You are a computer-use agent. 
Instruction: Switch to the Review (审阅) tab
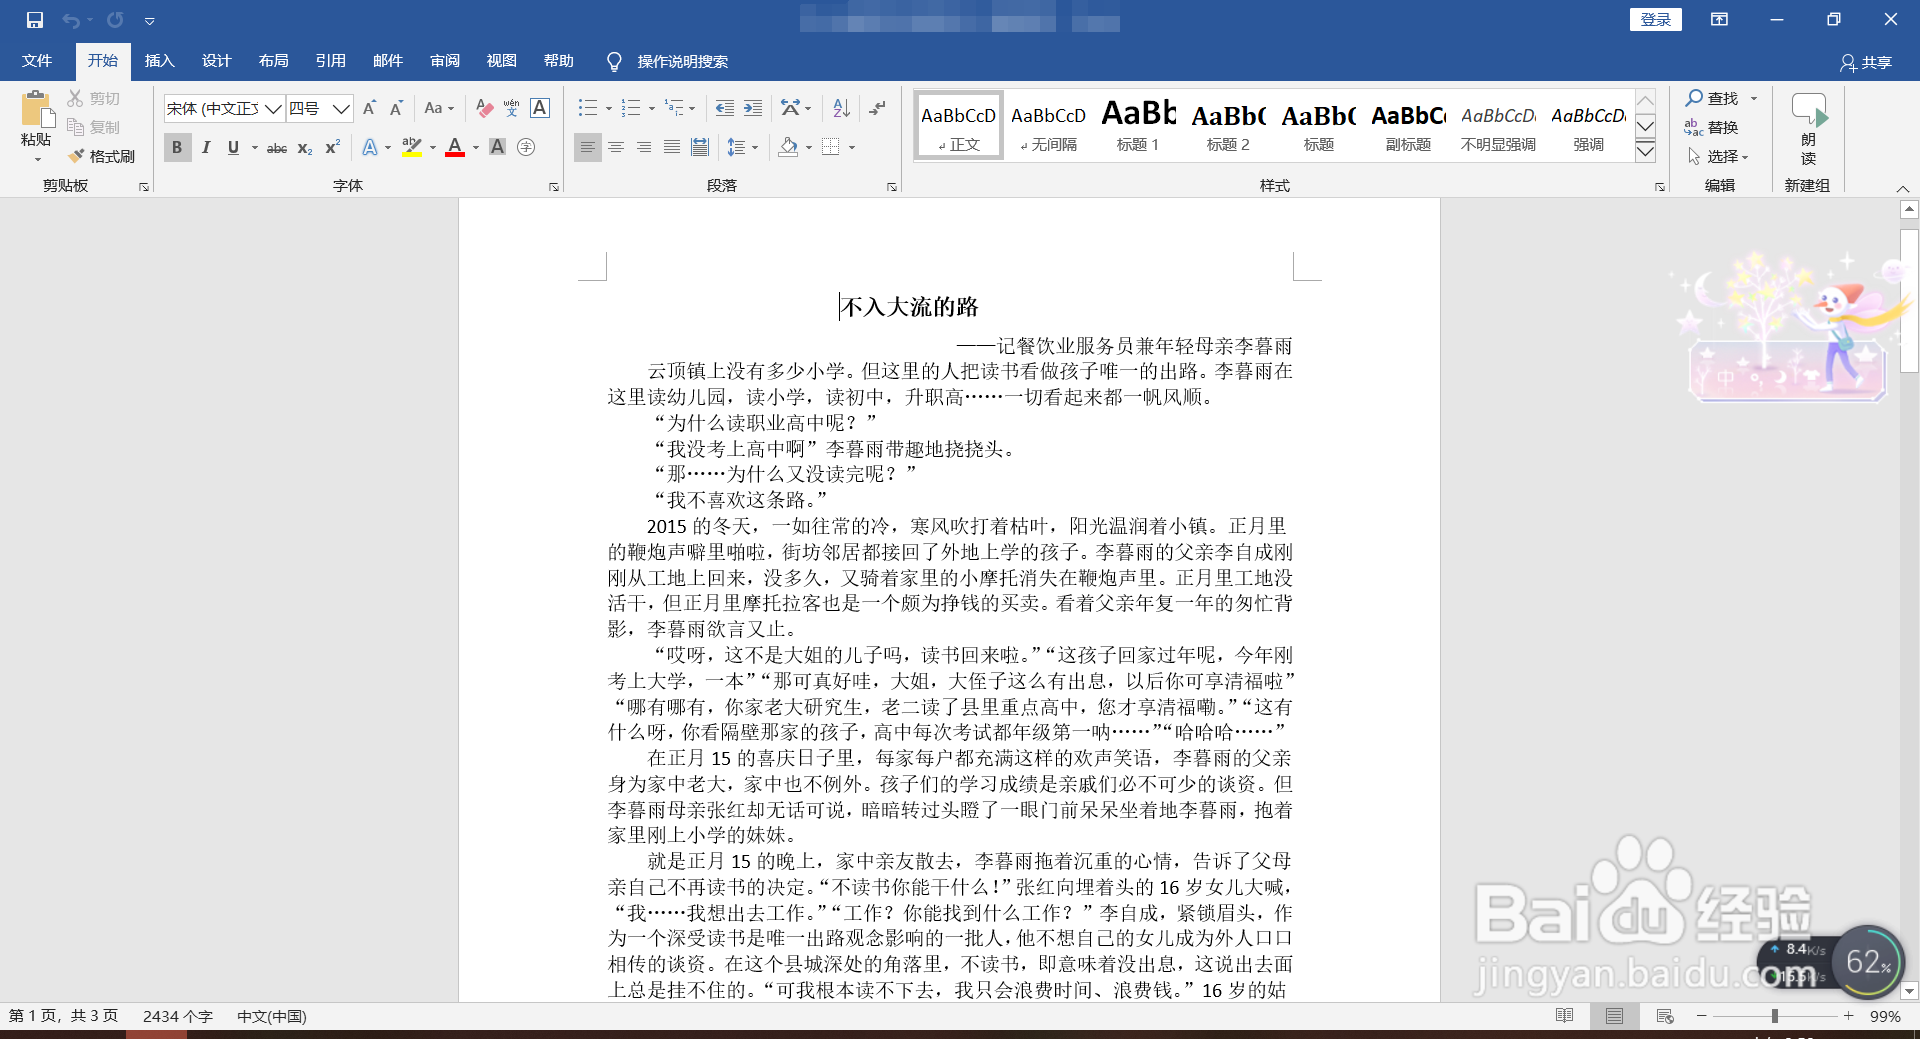[445, 61]
